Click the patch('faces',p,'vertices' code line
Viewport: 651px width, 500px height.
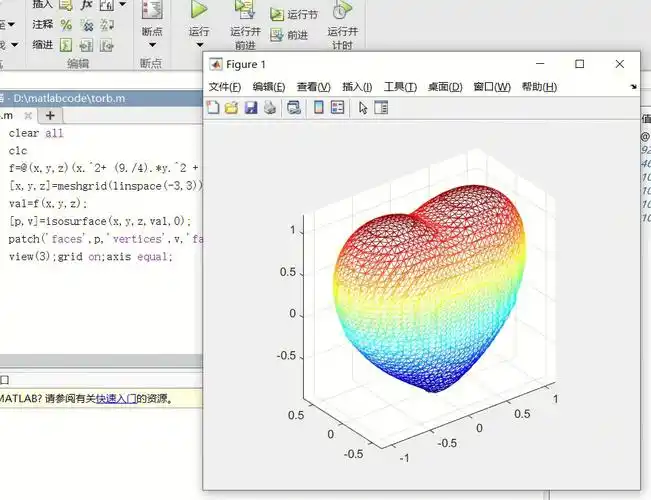click(x=105, y=239)
